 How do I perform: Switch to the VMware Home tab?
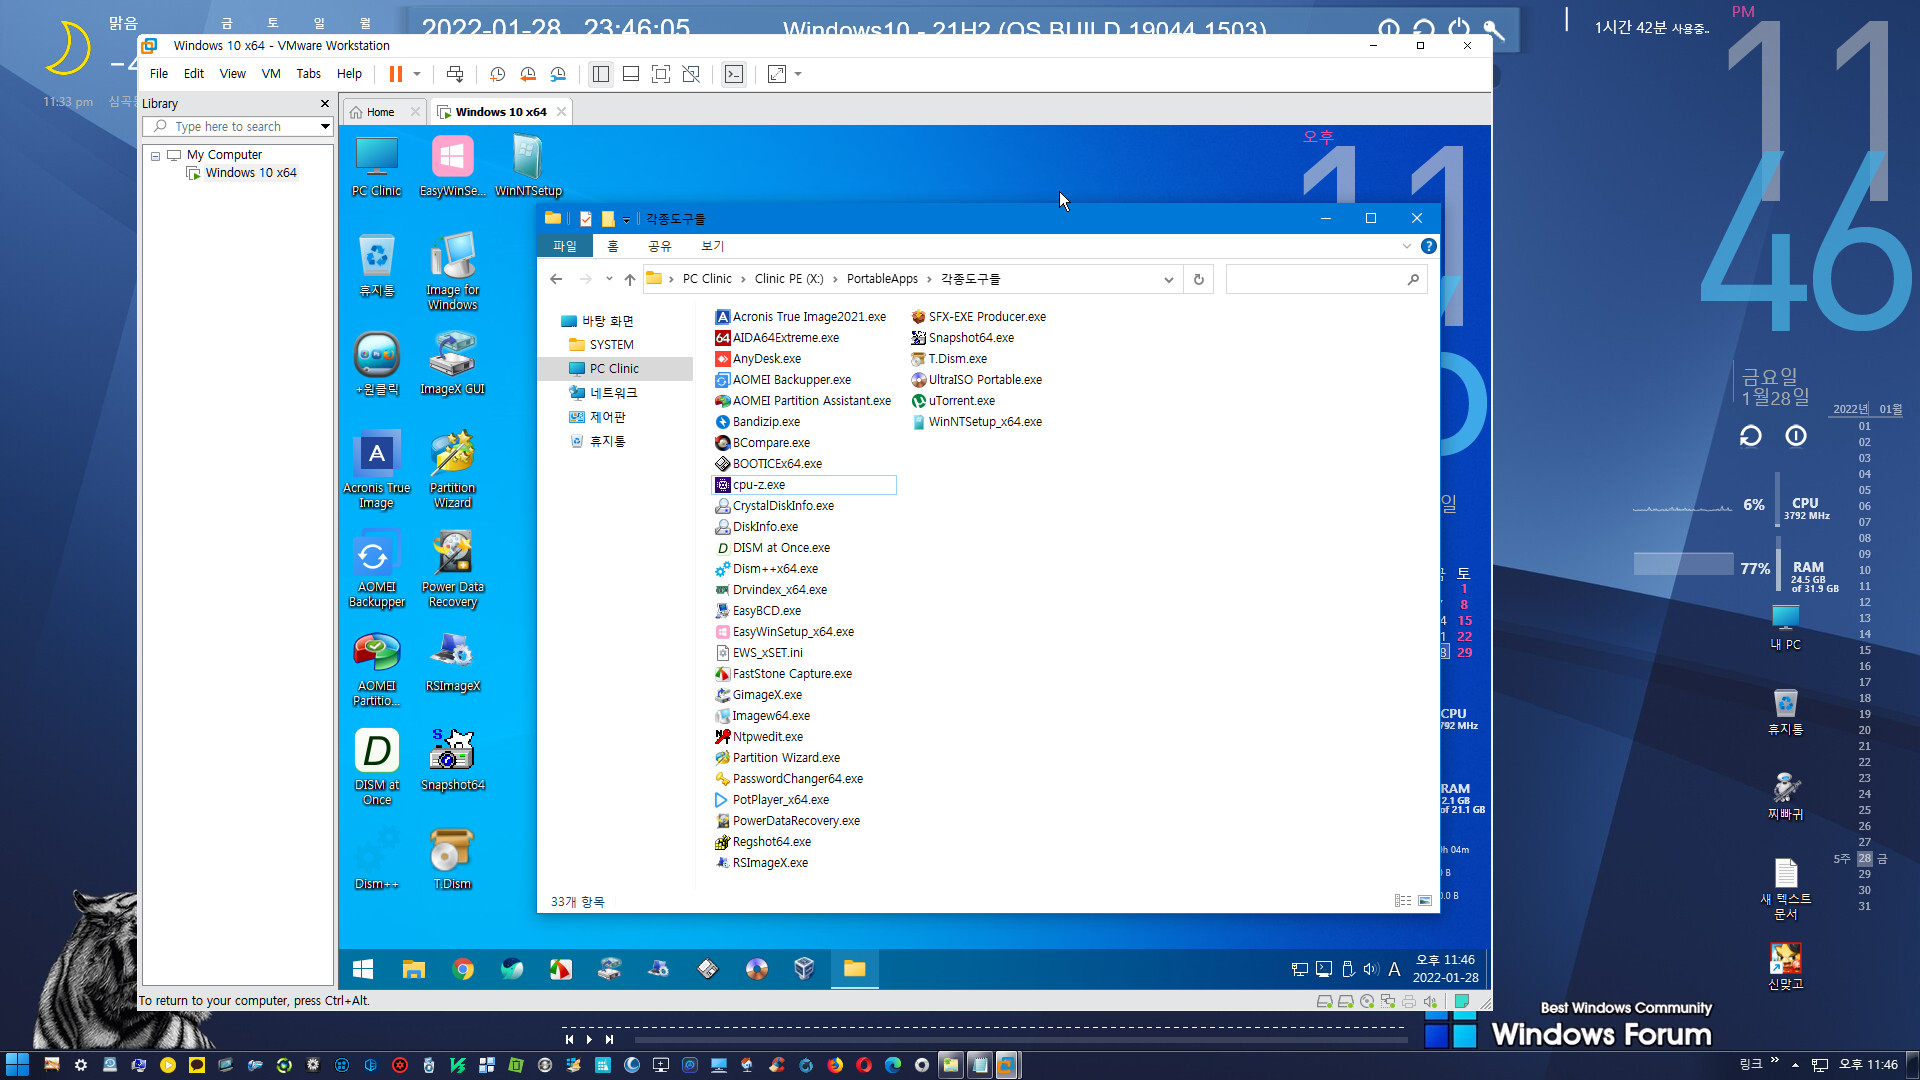(380, 112)
